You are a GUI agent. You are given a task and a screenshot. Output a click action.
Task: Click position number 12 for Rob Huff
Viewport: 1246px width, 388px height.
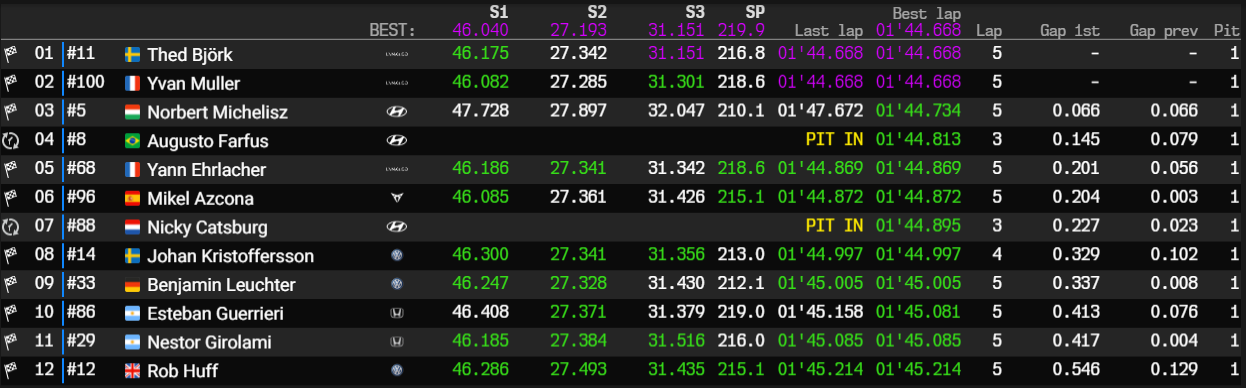pyautogui.click(x=44, y=371)
